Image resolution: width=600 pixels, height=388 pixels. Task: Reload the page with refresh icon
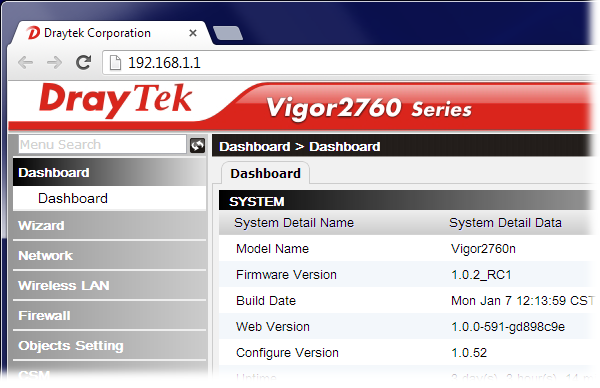pos(83,62)
